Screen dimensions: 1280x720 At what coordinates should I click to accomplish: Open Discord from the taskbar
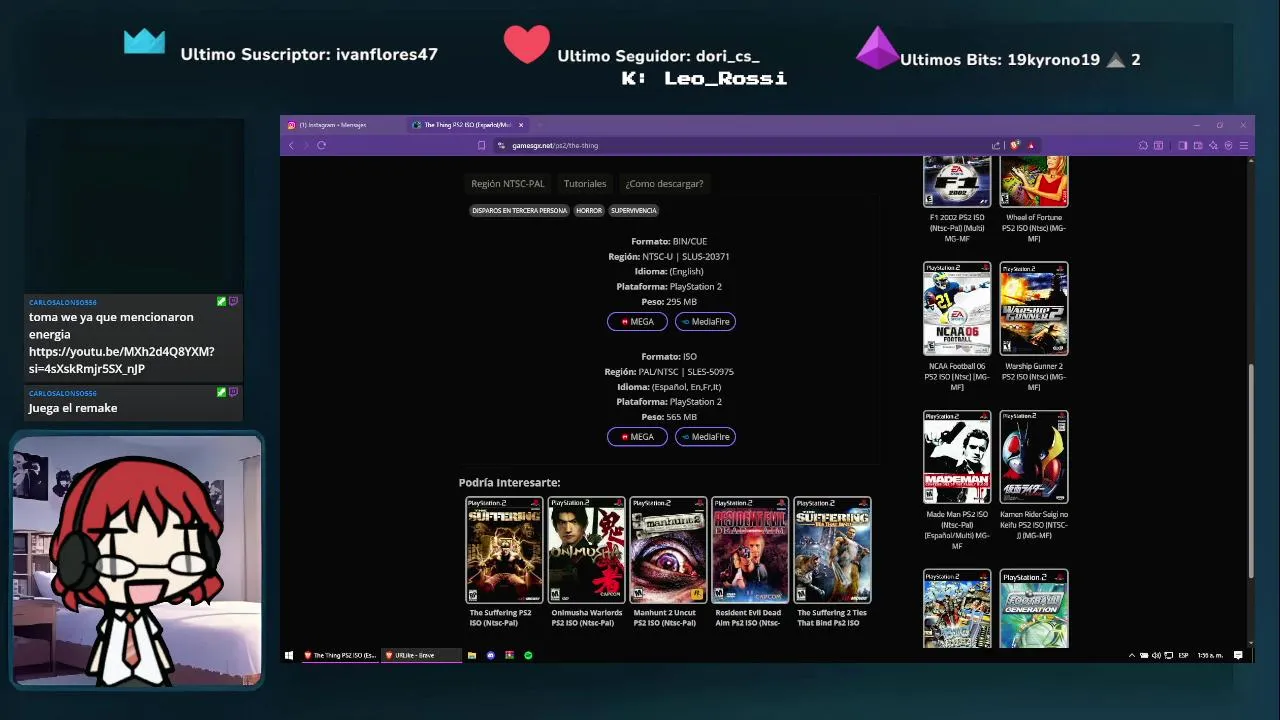(490, 655)
